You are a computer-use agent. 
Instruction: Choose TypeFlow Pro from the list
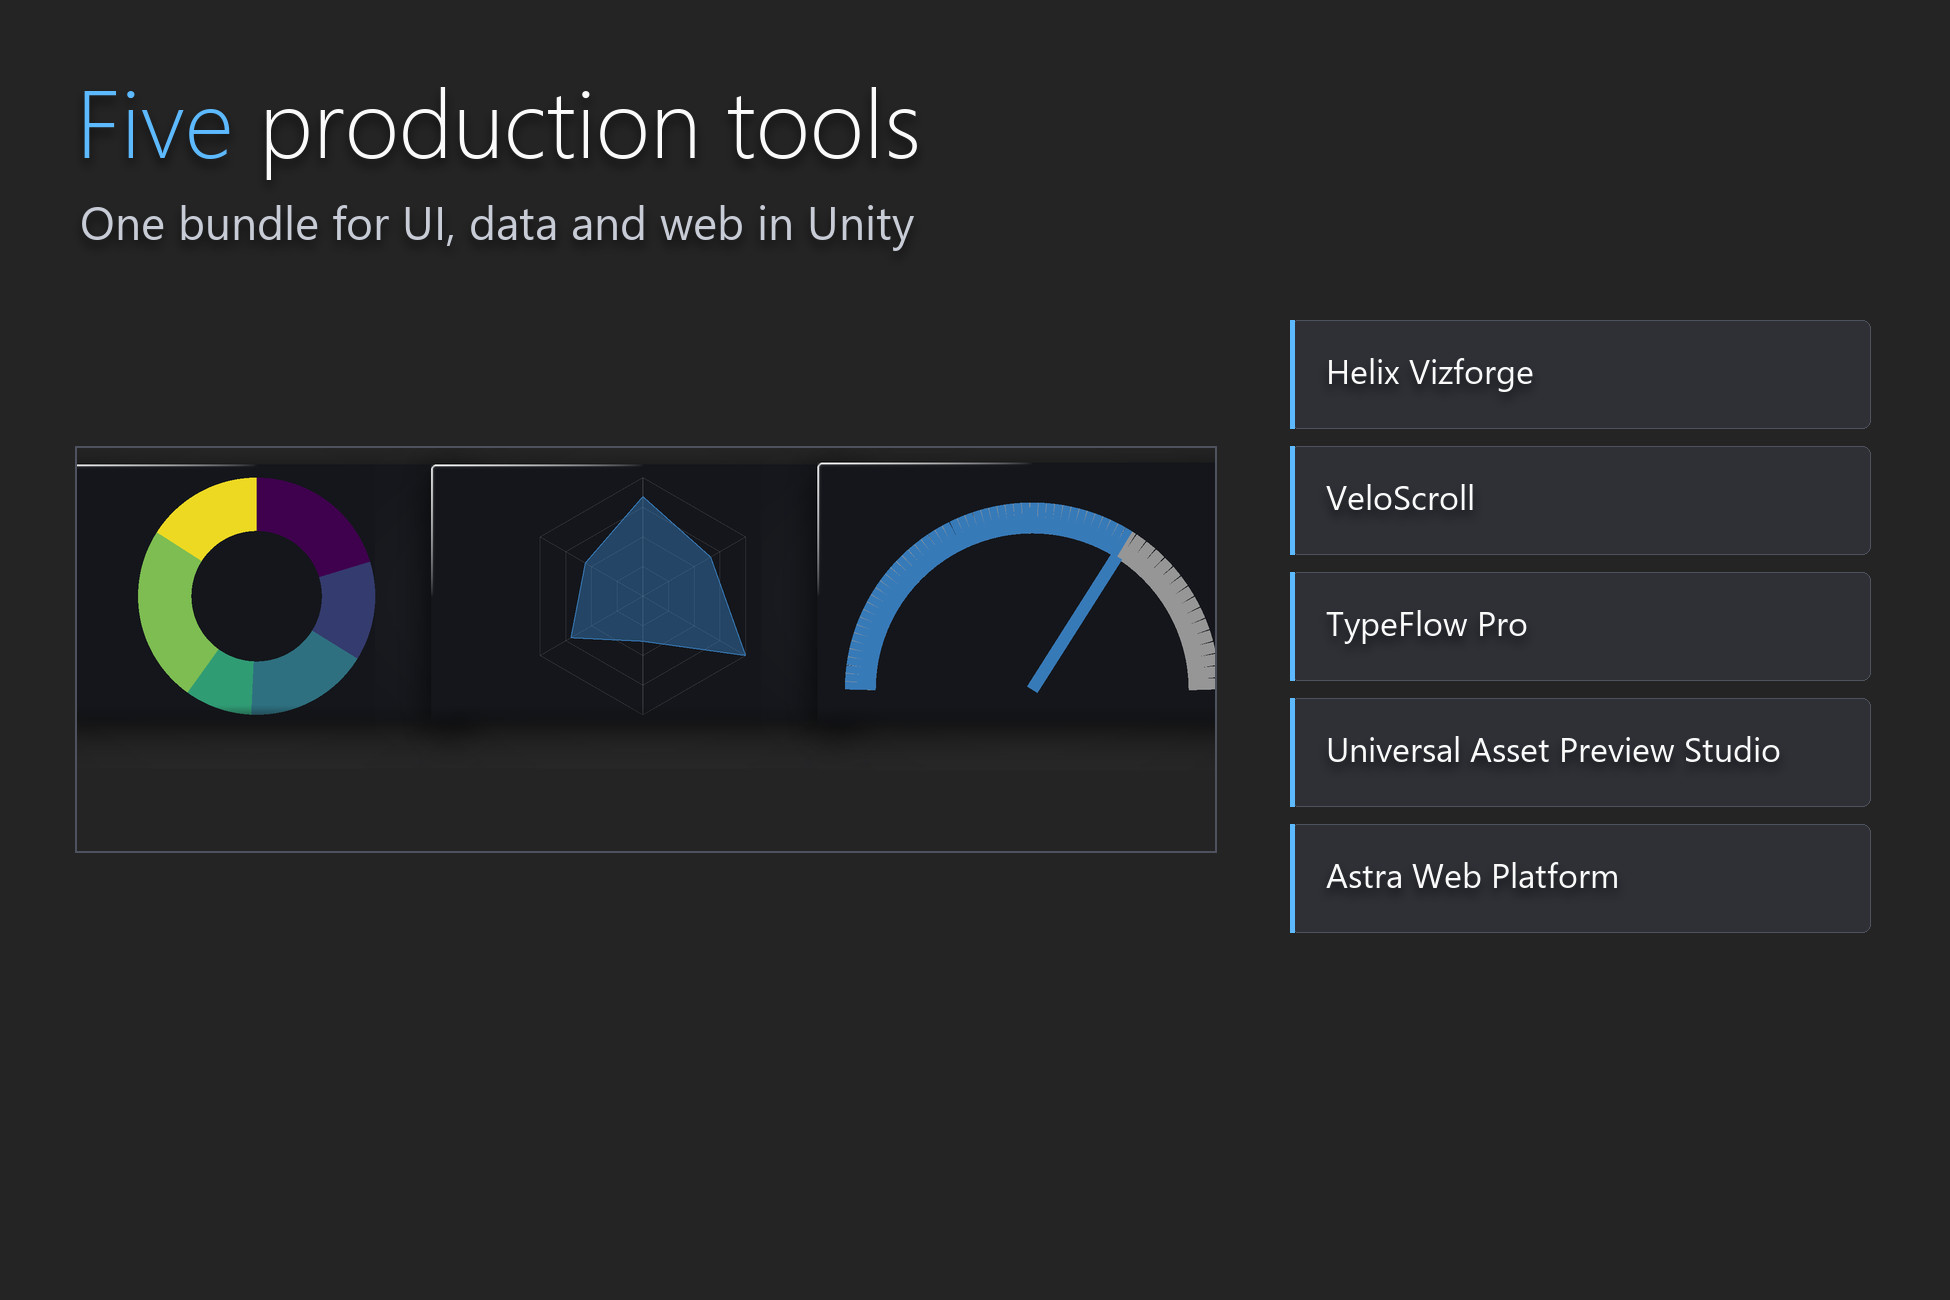click(1580, 626)
